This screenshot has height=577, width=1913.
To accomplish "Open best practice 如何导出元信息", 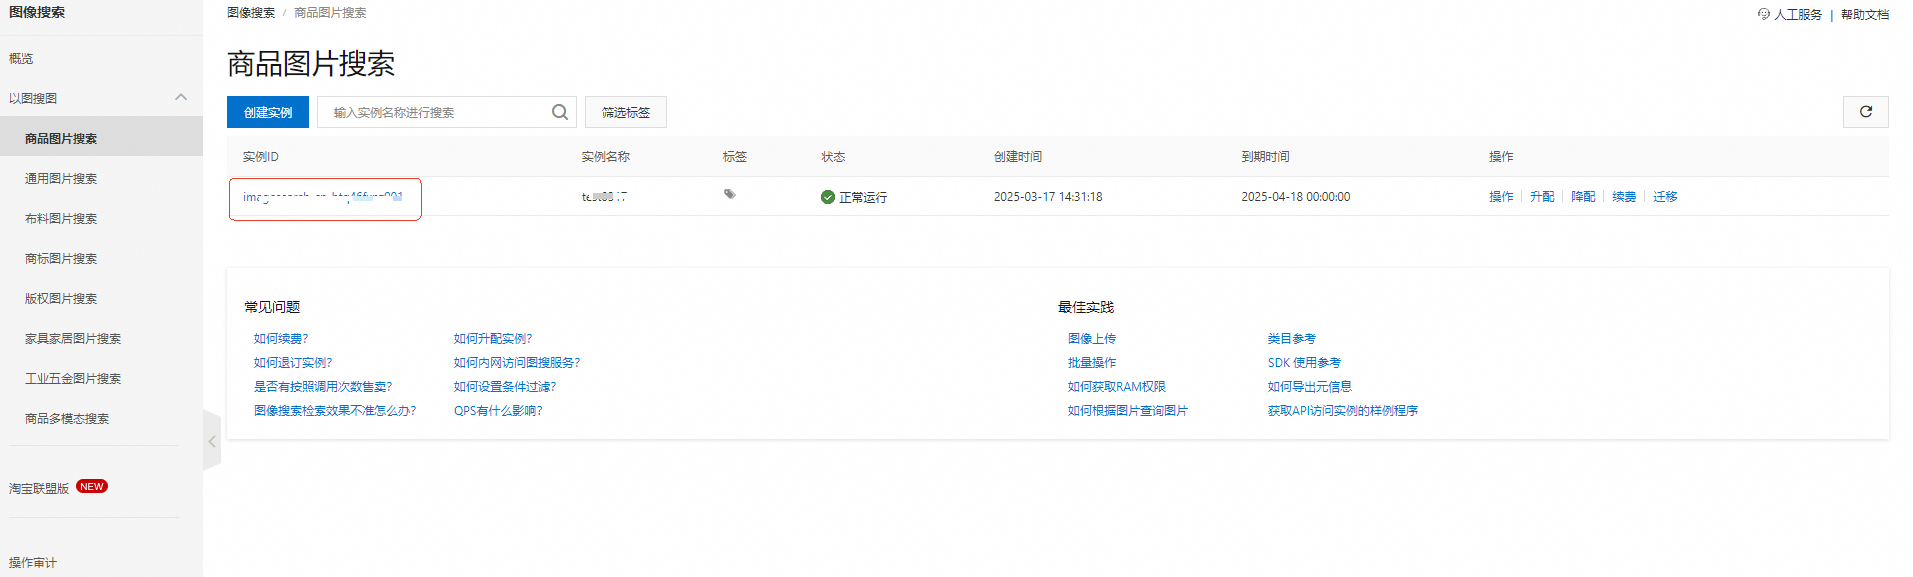I will (1310, 387).
